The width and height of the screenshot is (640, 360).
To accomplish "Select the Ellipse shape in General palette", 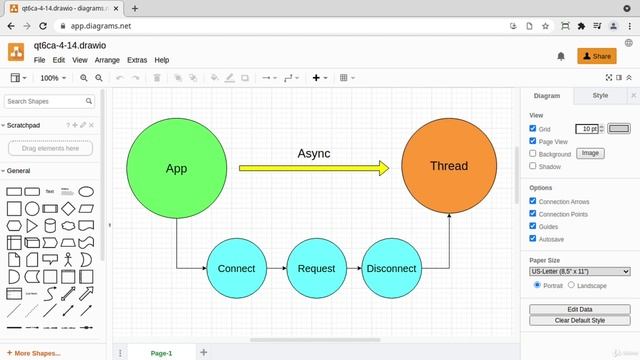I will point(86,191).
